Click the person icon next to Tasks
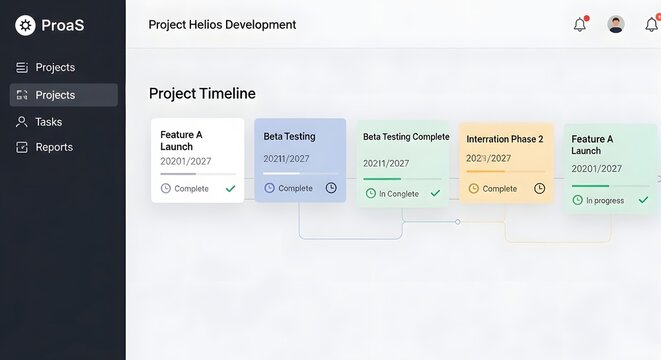 pyautogui.click(x=21, y=122)
